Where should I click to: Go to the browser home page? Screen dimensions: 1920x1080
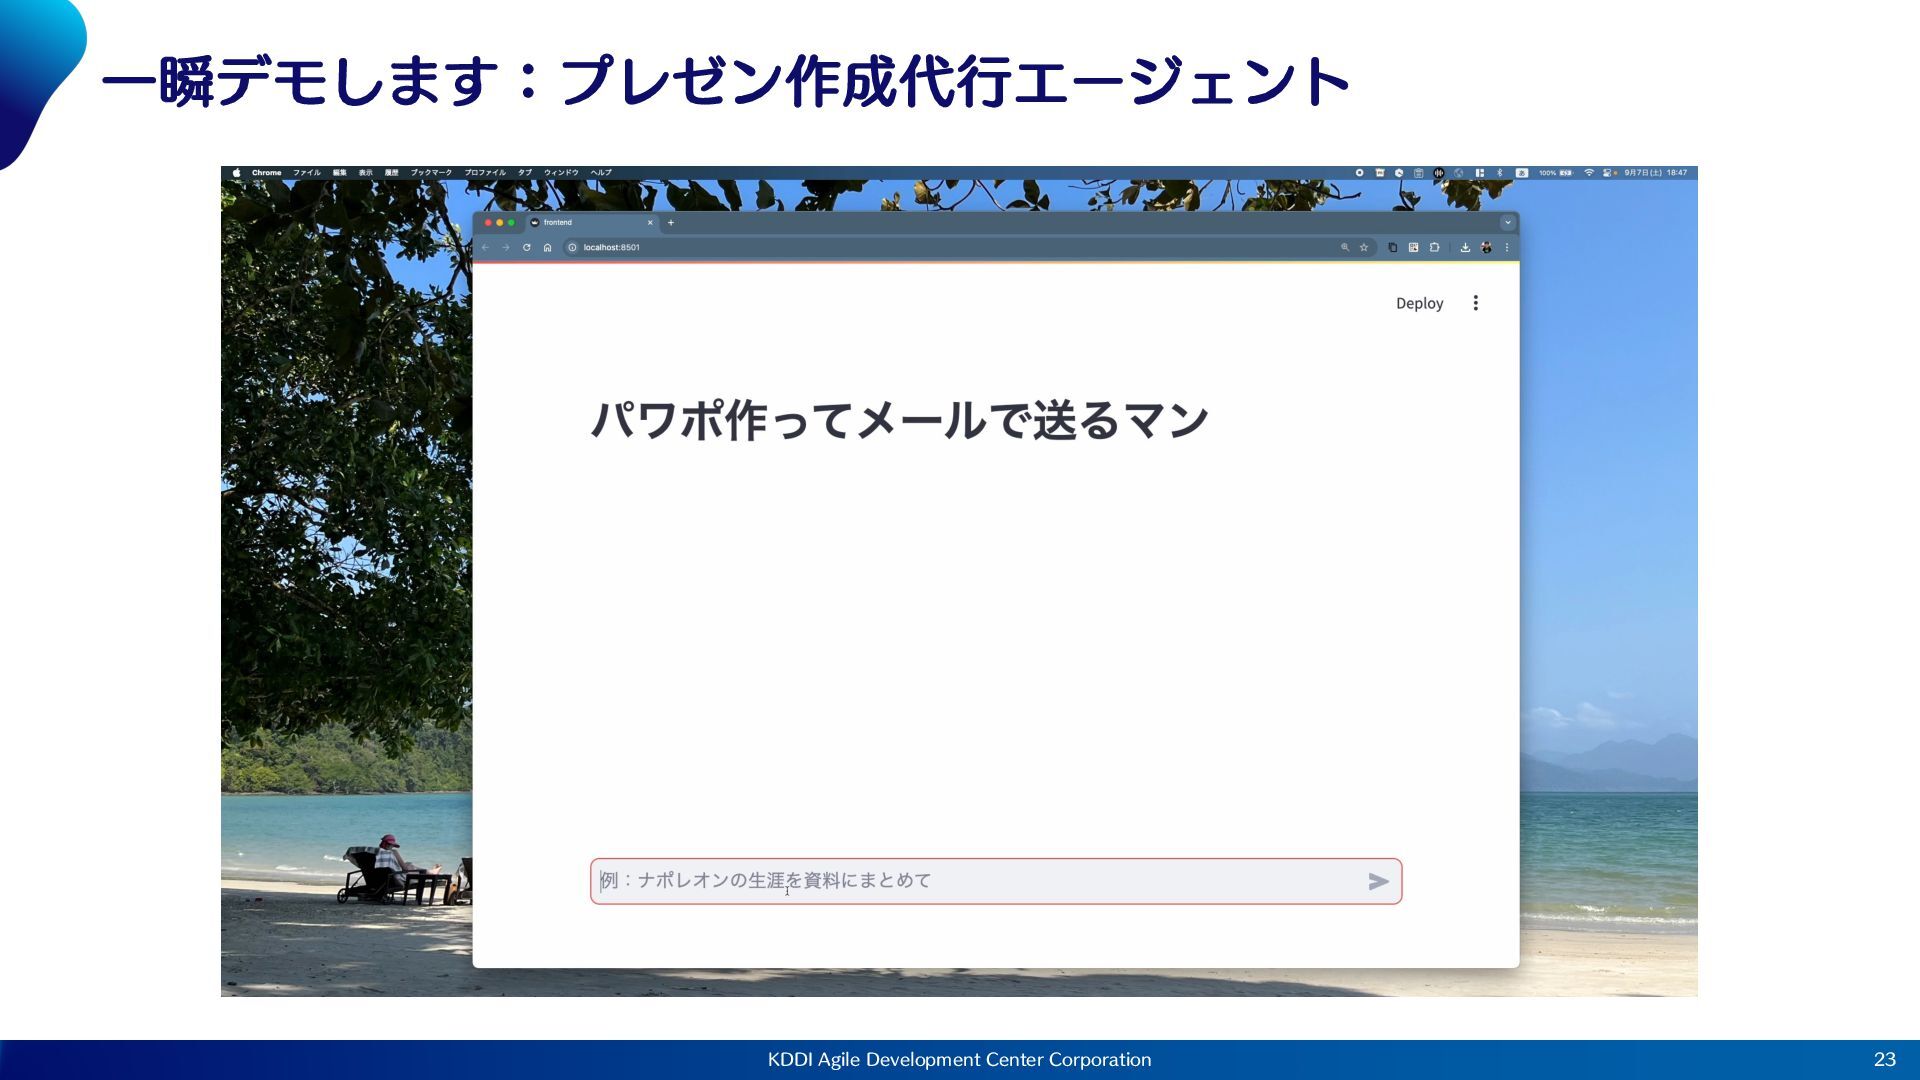click(547, 247)
